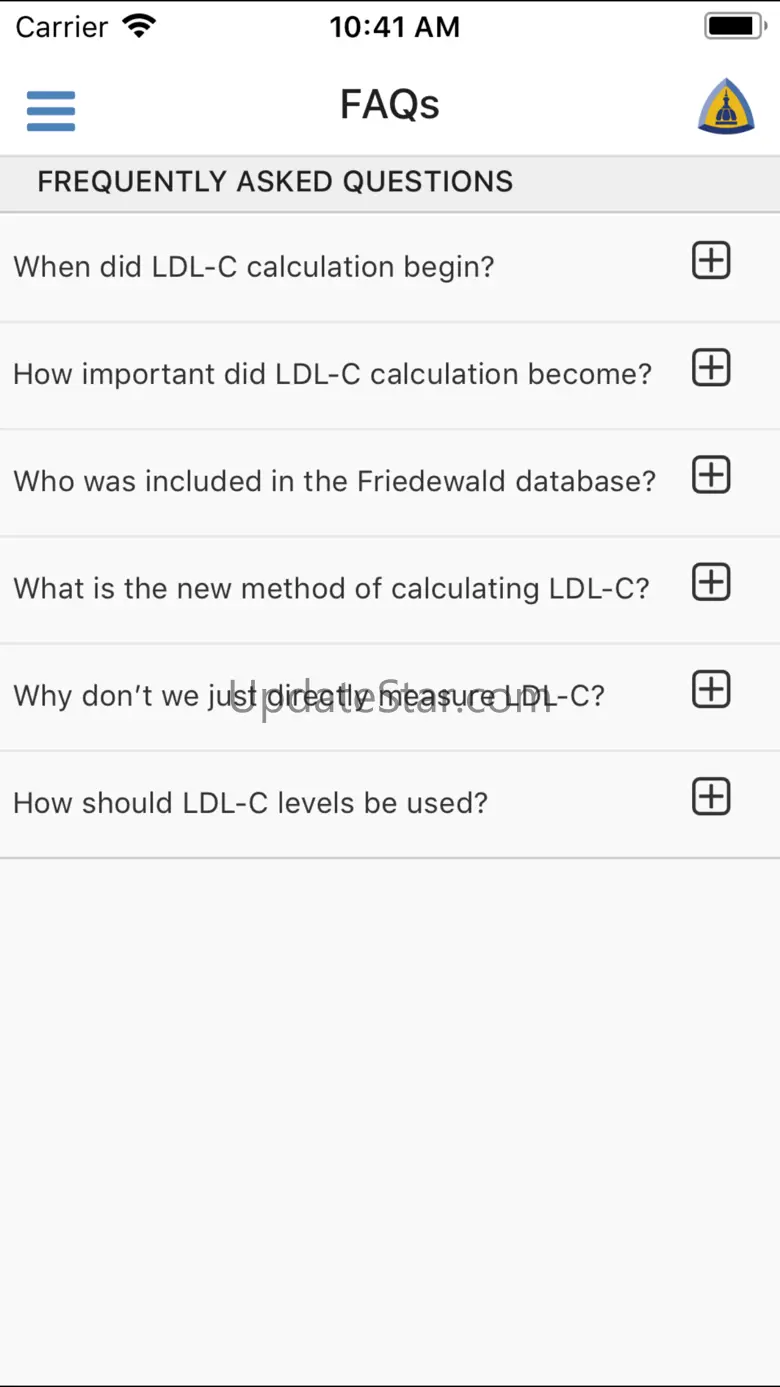The height and width of the screenshot is (1387, 780).
Task: Select 'Why don't we just directly measure LDL-C?' text
Action: pos(309,696)
